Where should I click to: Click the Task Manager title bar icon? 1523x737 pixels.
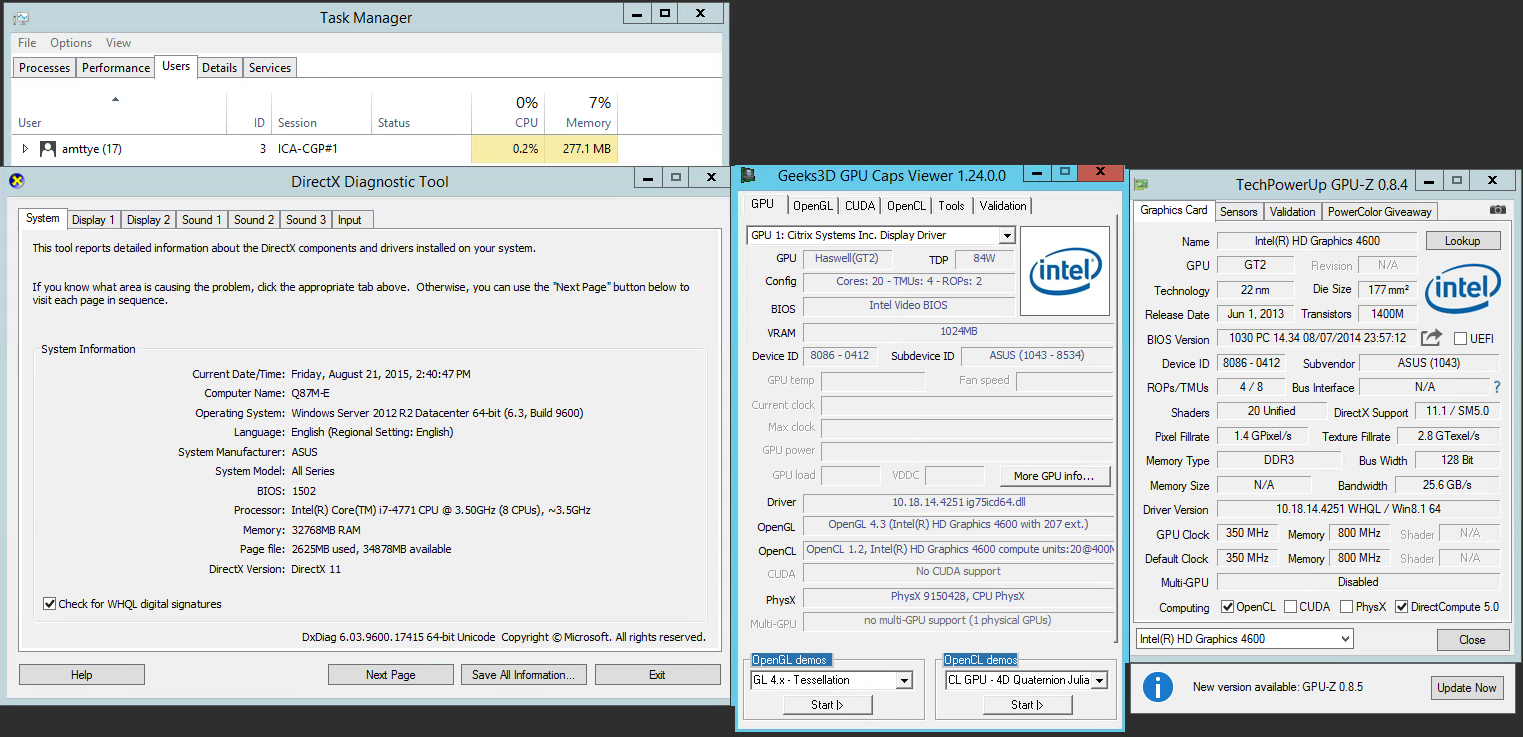click(22, 17)
